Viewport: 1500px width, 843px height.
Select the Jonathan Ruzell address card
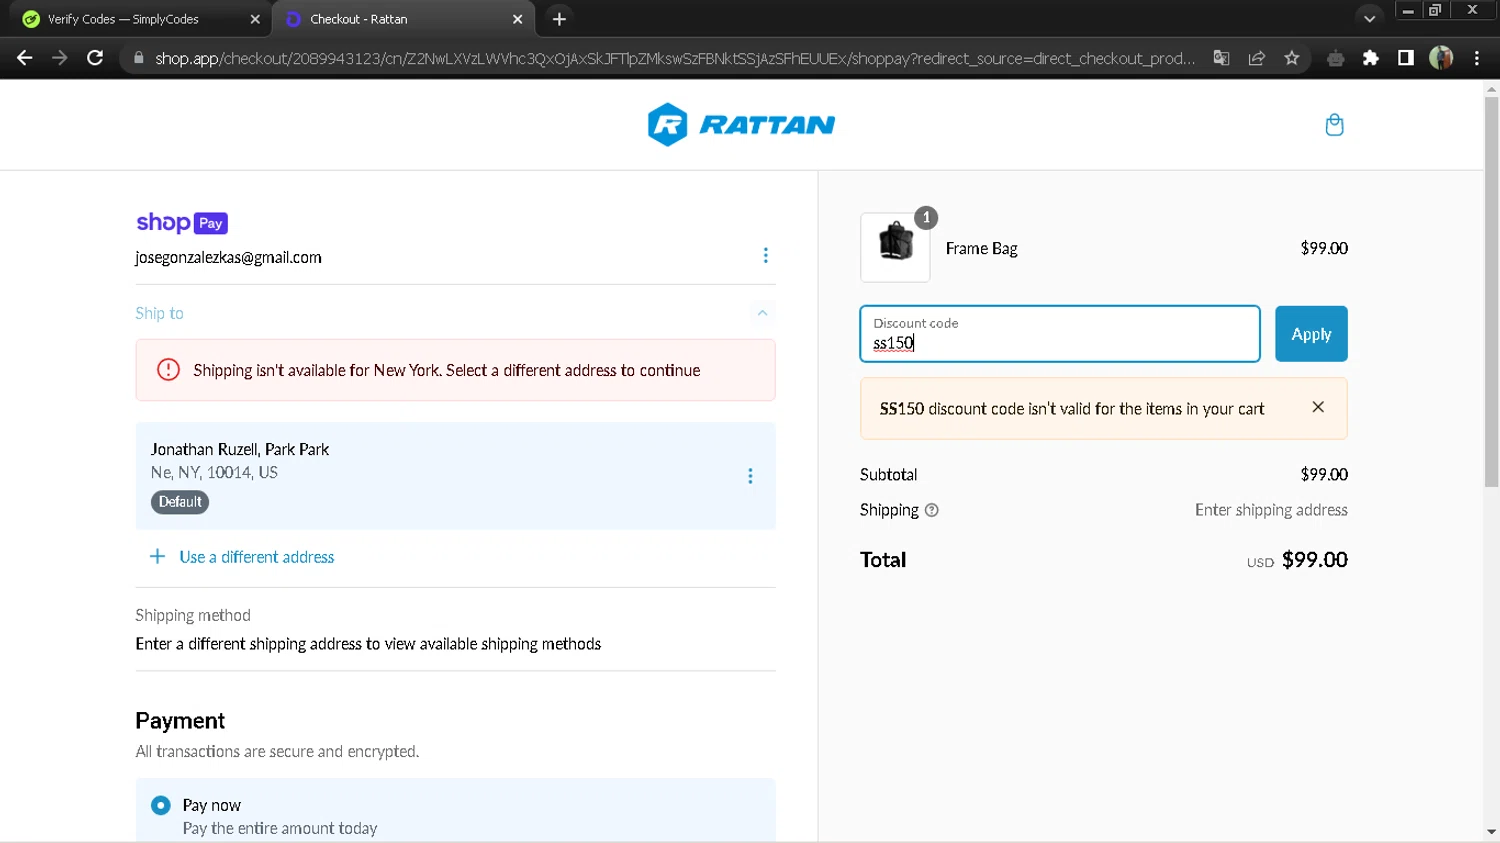pyautogui.click(x=455, y=476)
